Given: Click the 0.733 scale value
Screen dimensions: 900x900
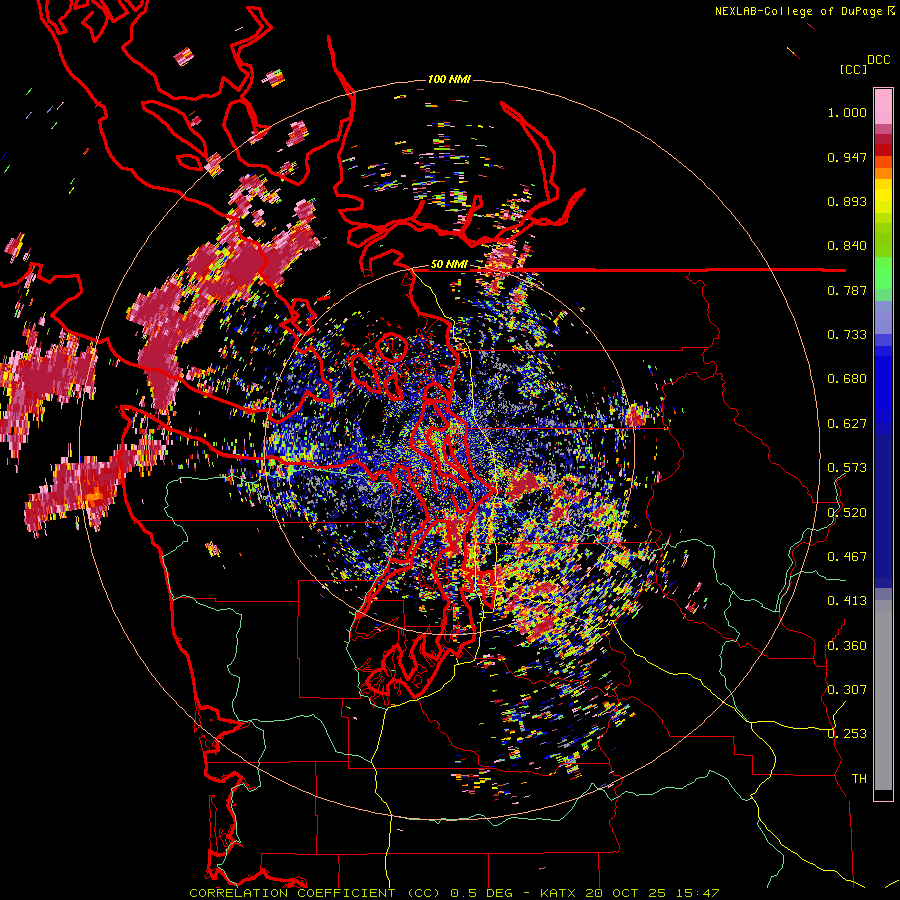Looking at the screenshot, I should (847, 335).
